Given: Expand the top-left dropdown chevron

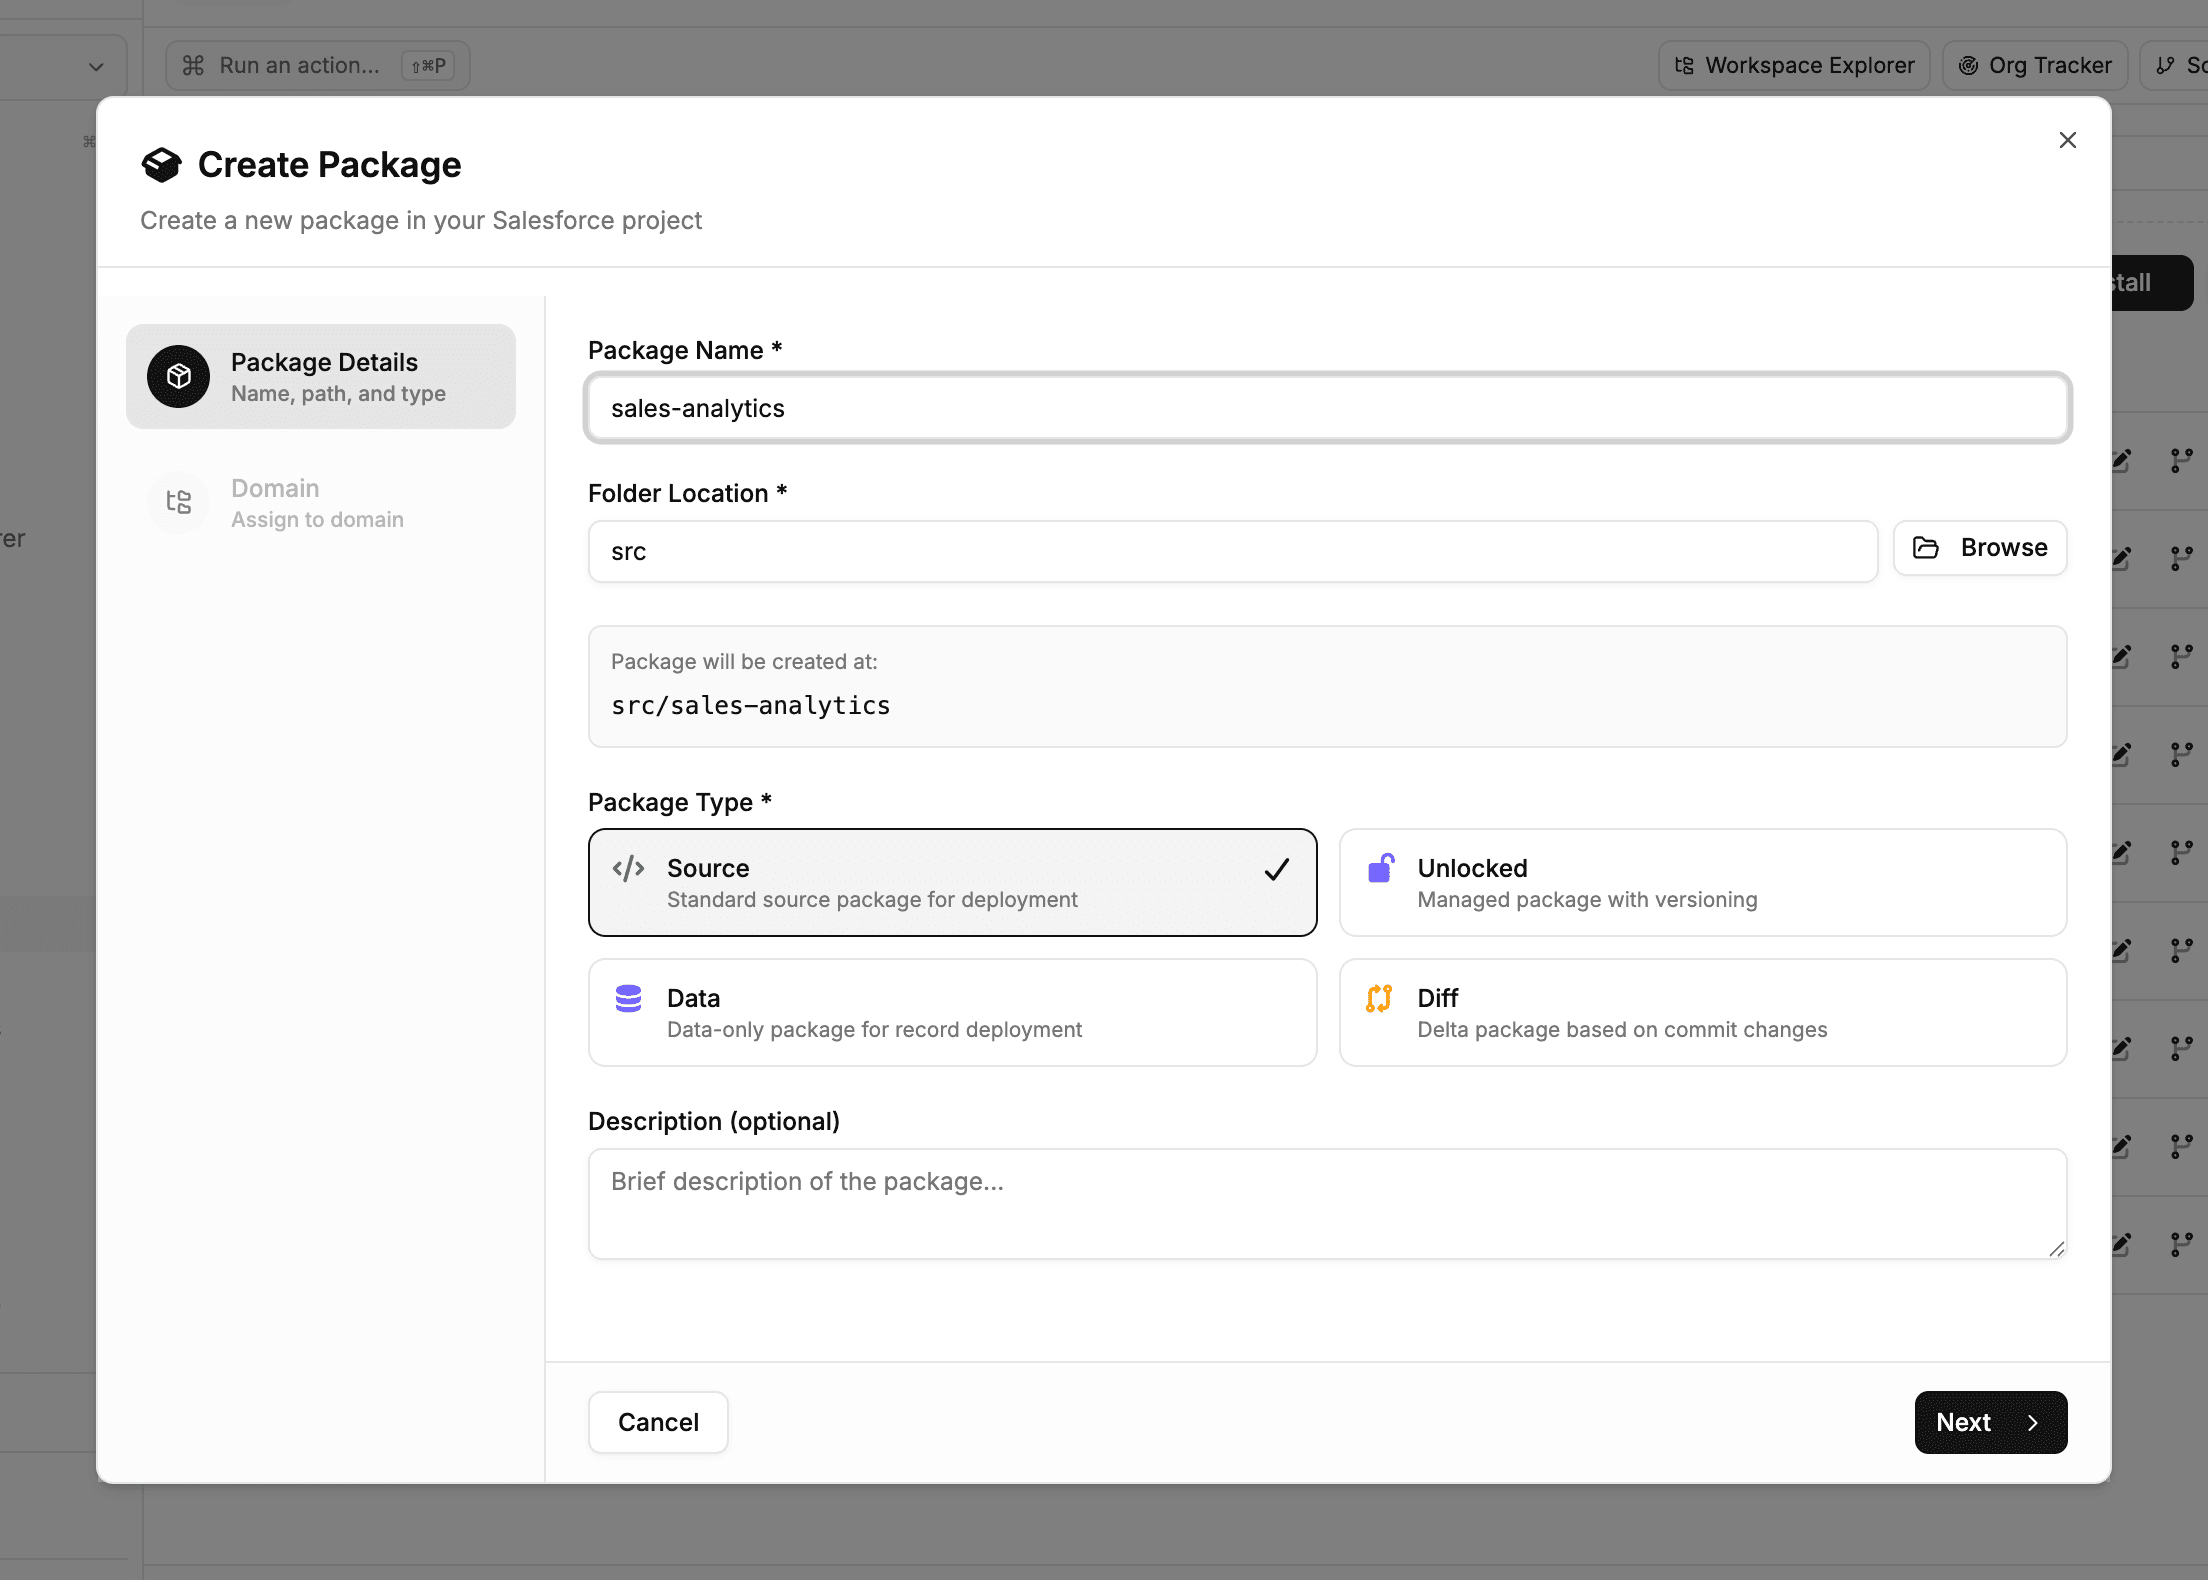Looking at the screenshot, I should [96, 67].
